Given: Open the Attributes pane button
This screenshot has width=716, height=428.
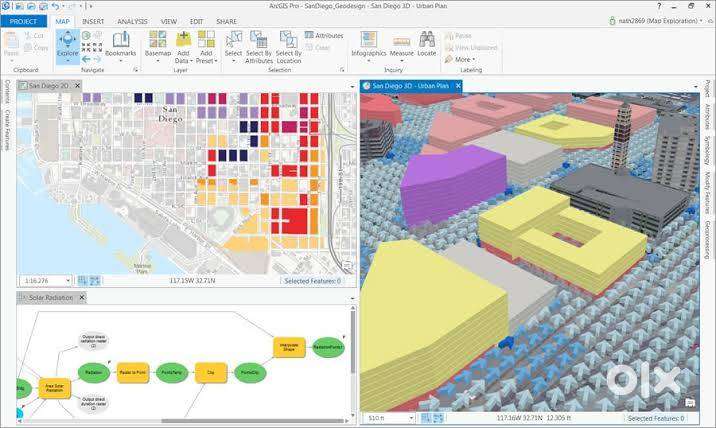Looking at the screenshot, I should (x=324, y=35).
